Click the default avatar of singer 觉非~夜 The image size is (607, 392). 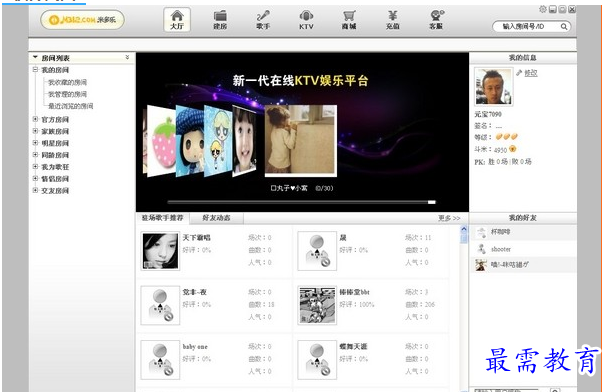tap(160, 305)
